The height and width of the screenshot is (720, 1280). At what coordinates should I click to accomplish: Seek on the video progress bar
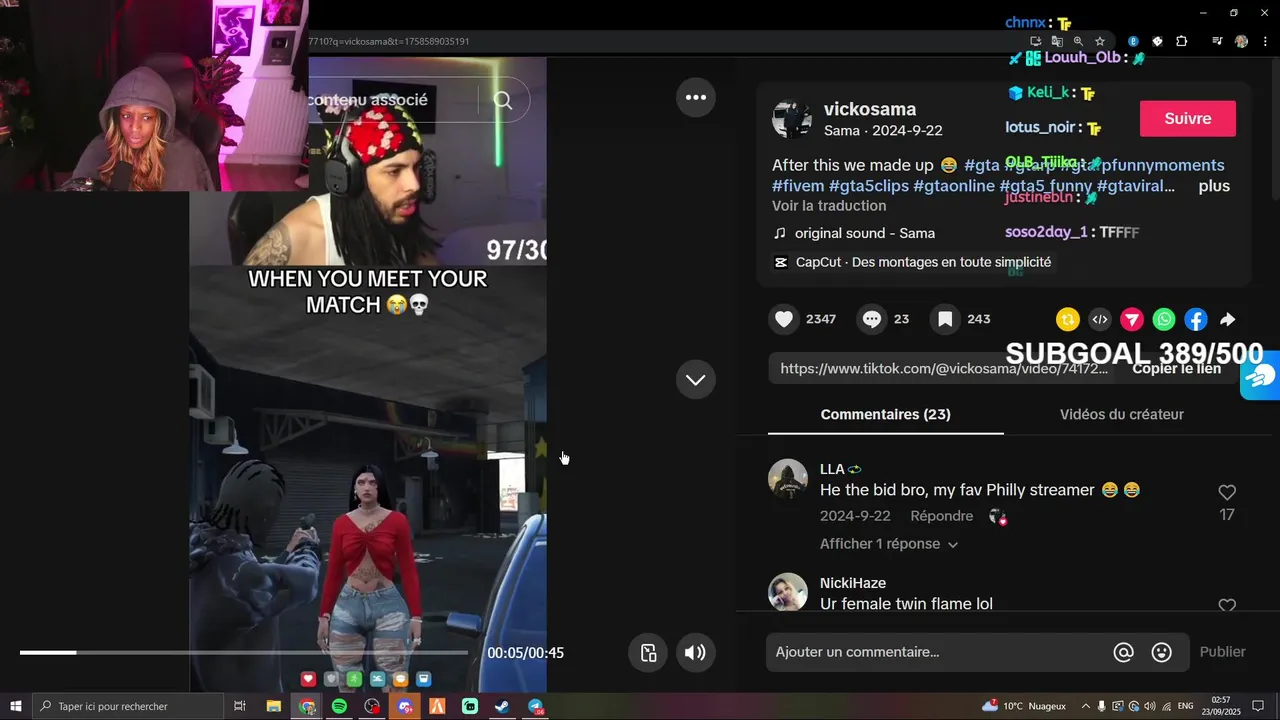[x=243, y=653]
